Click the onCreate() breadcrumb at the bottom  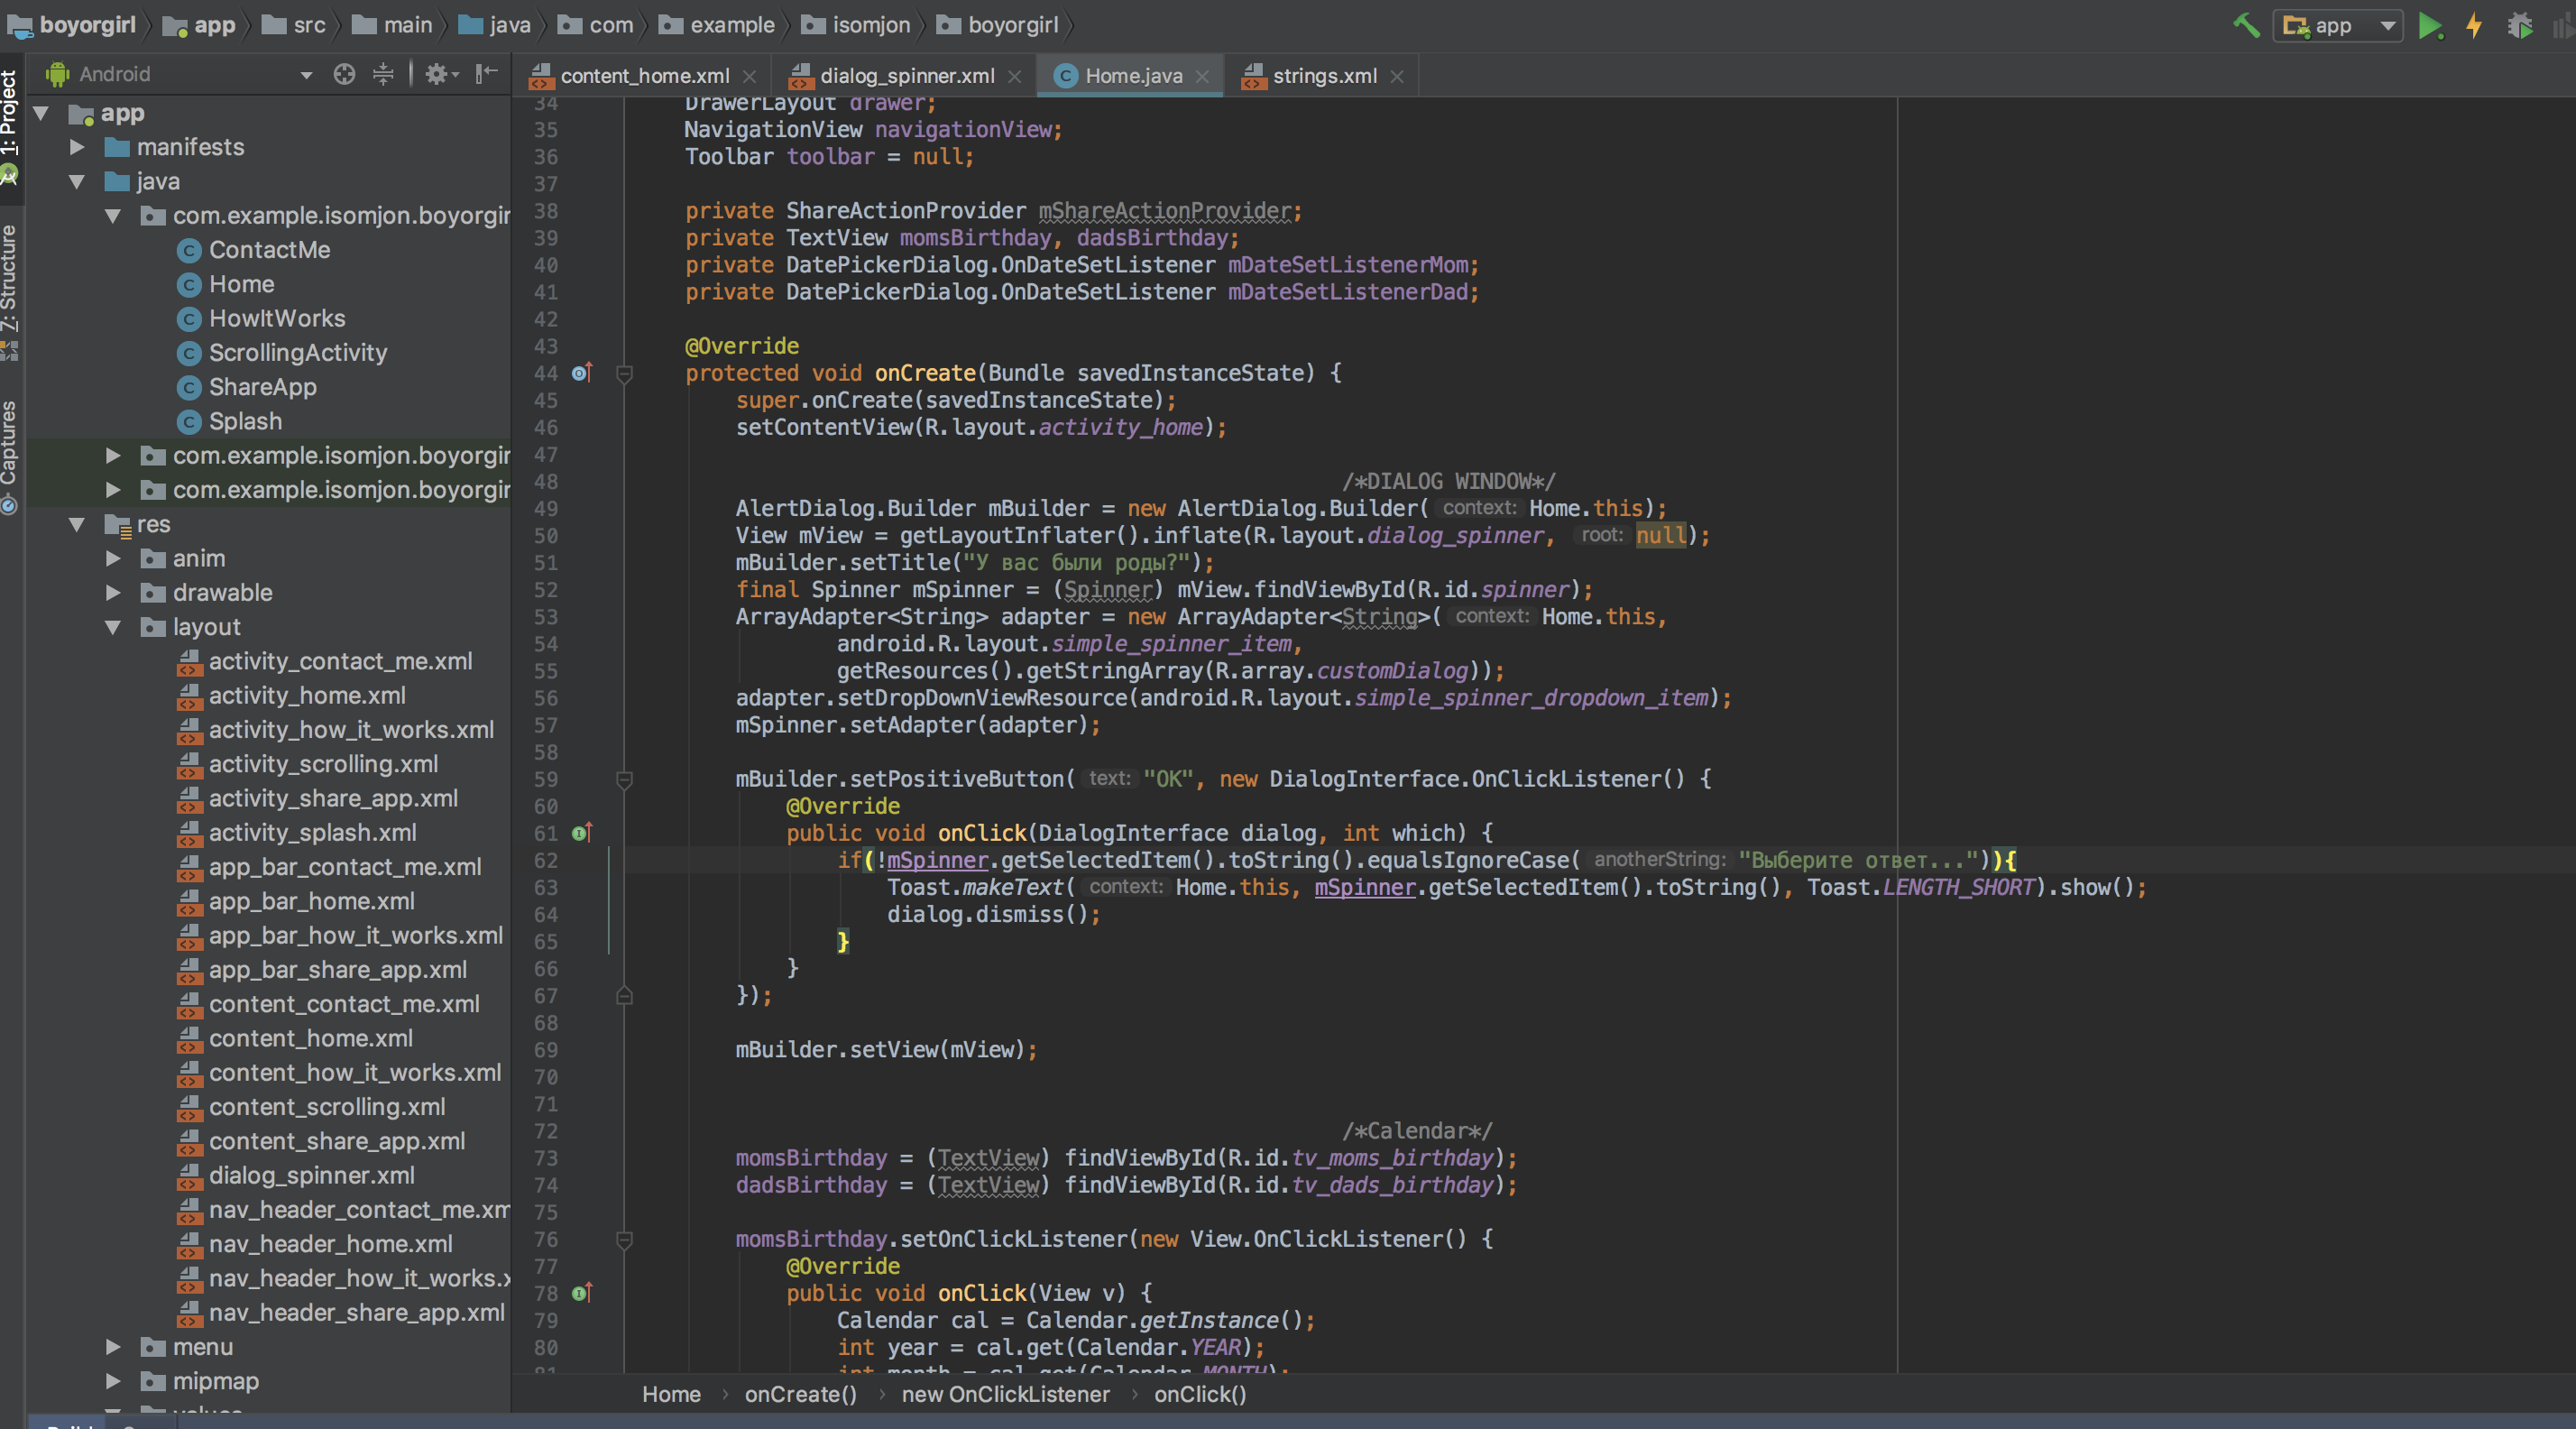click(800, 1394)
